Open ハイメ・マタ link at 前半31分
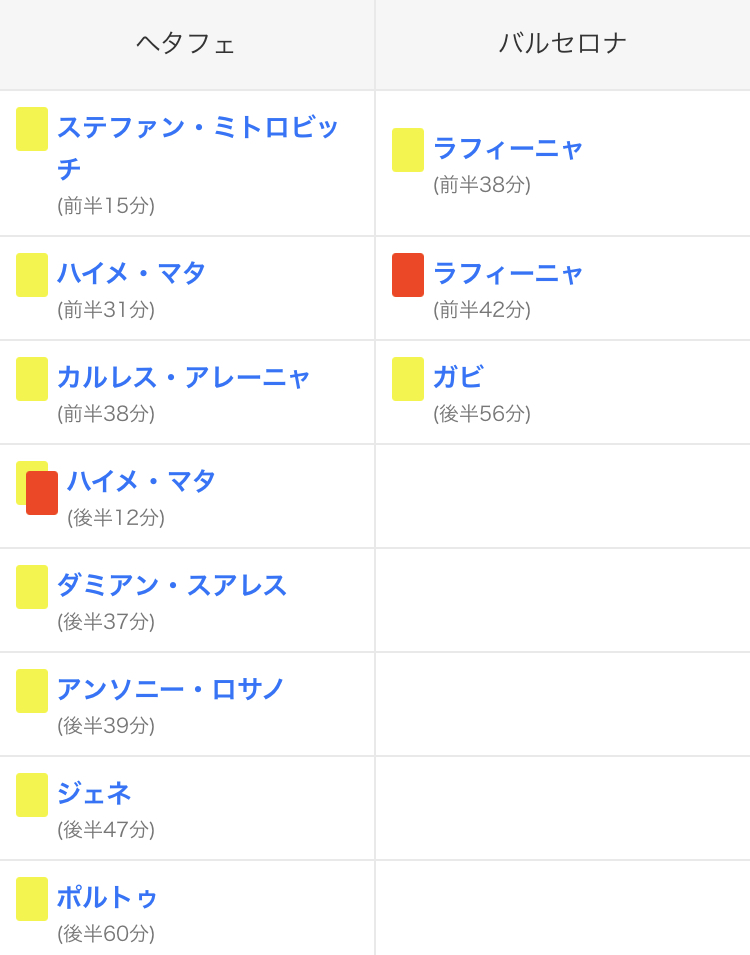This screenshot has height=955, width=750. pyautogui.click(x=131, y=273)
